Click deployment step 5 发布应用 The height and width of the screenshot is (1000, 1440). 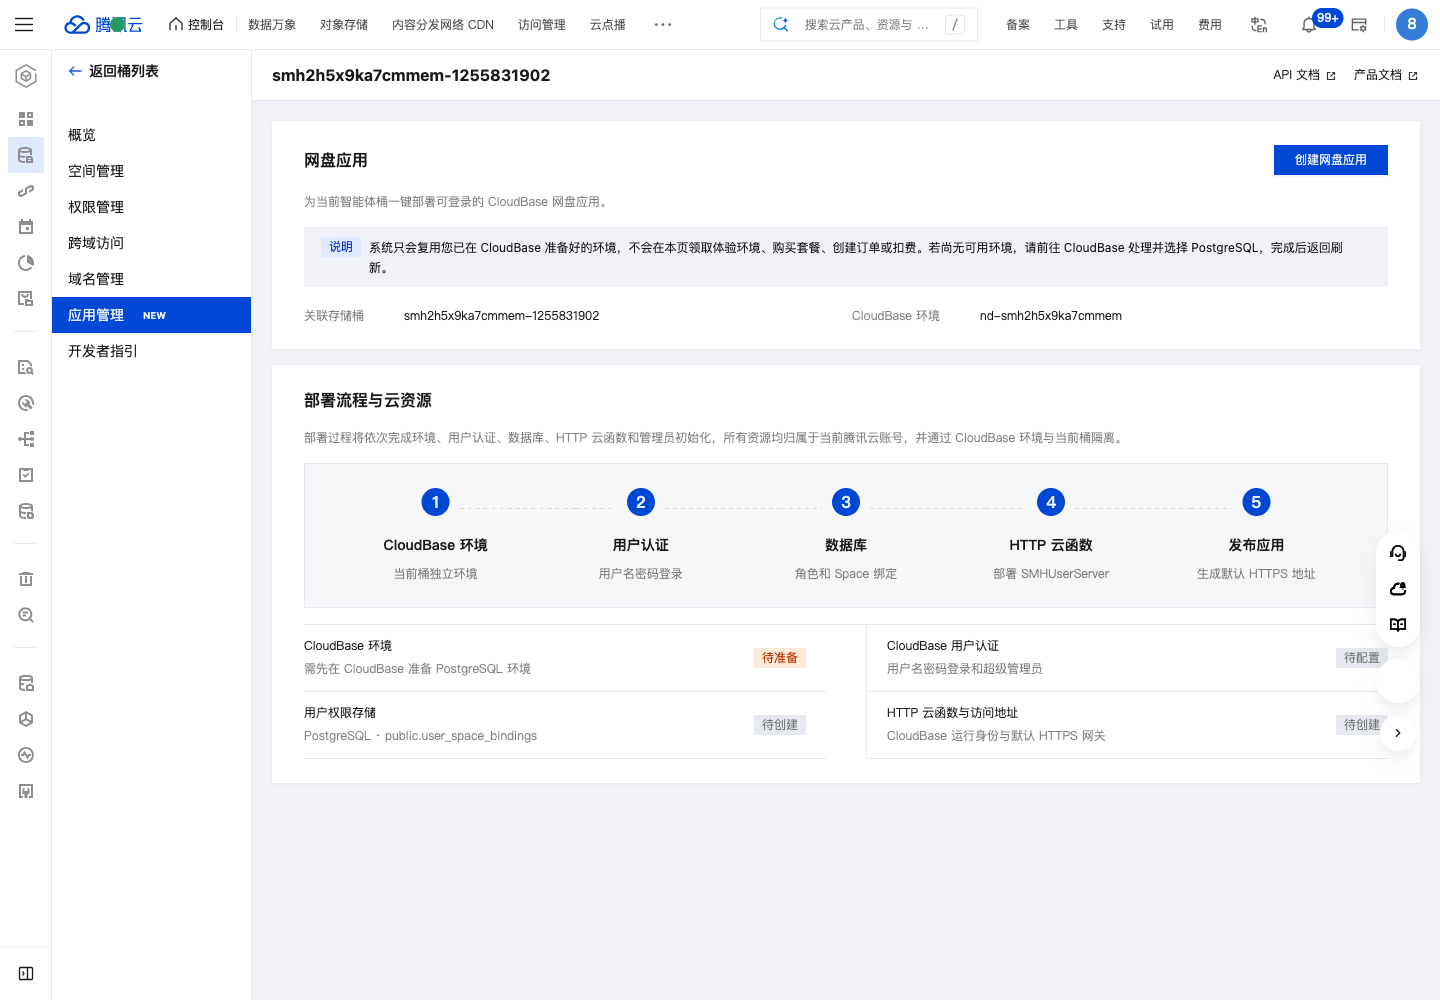1256,535
